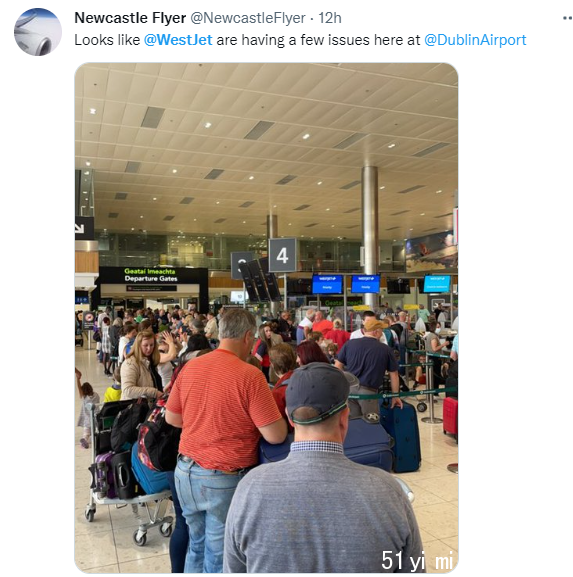Click the luggage trolley with bags
The image size is (573, 577).
[131, 469]
